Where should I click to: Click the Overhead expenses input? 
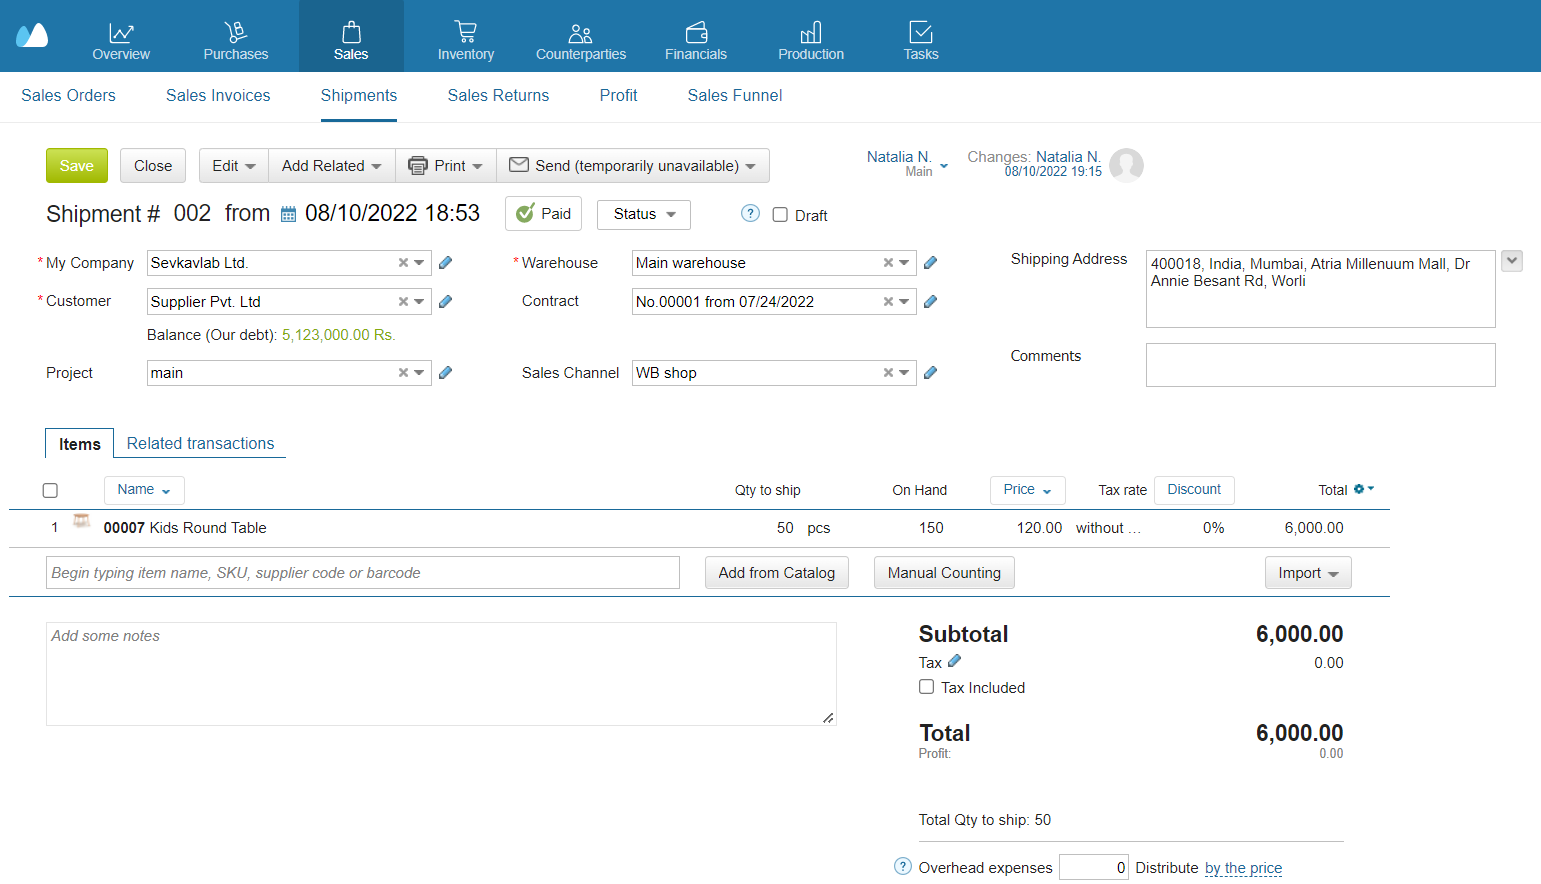tap(1094, 867)
